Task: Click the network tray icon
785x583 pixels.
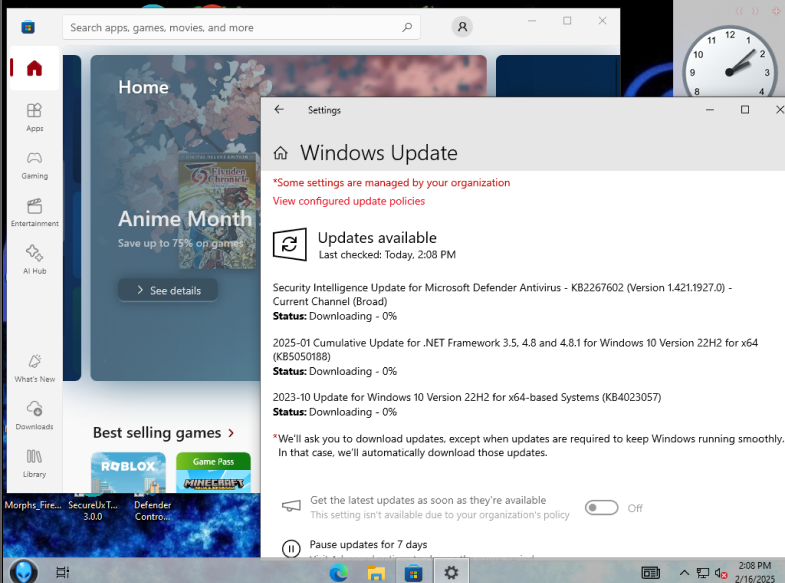Action: [702, 573]
